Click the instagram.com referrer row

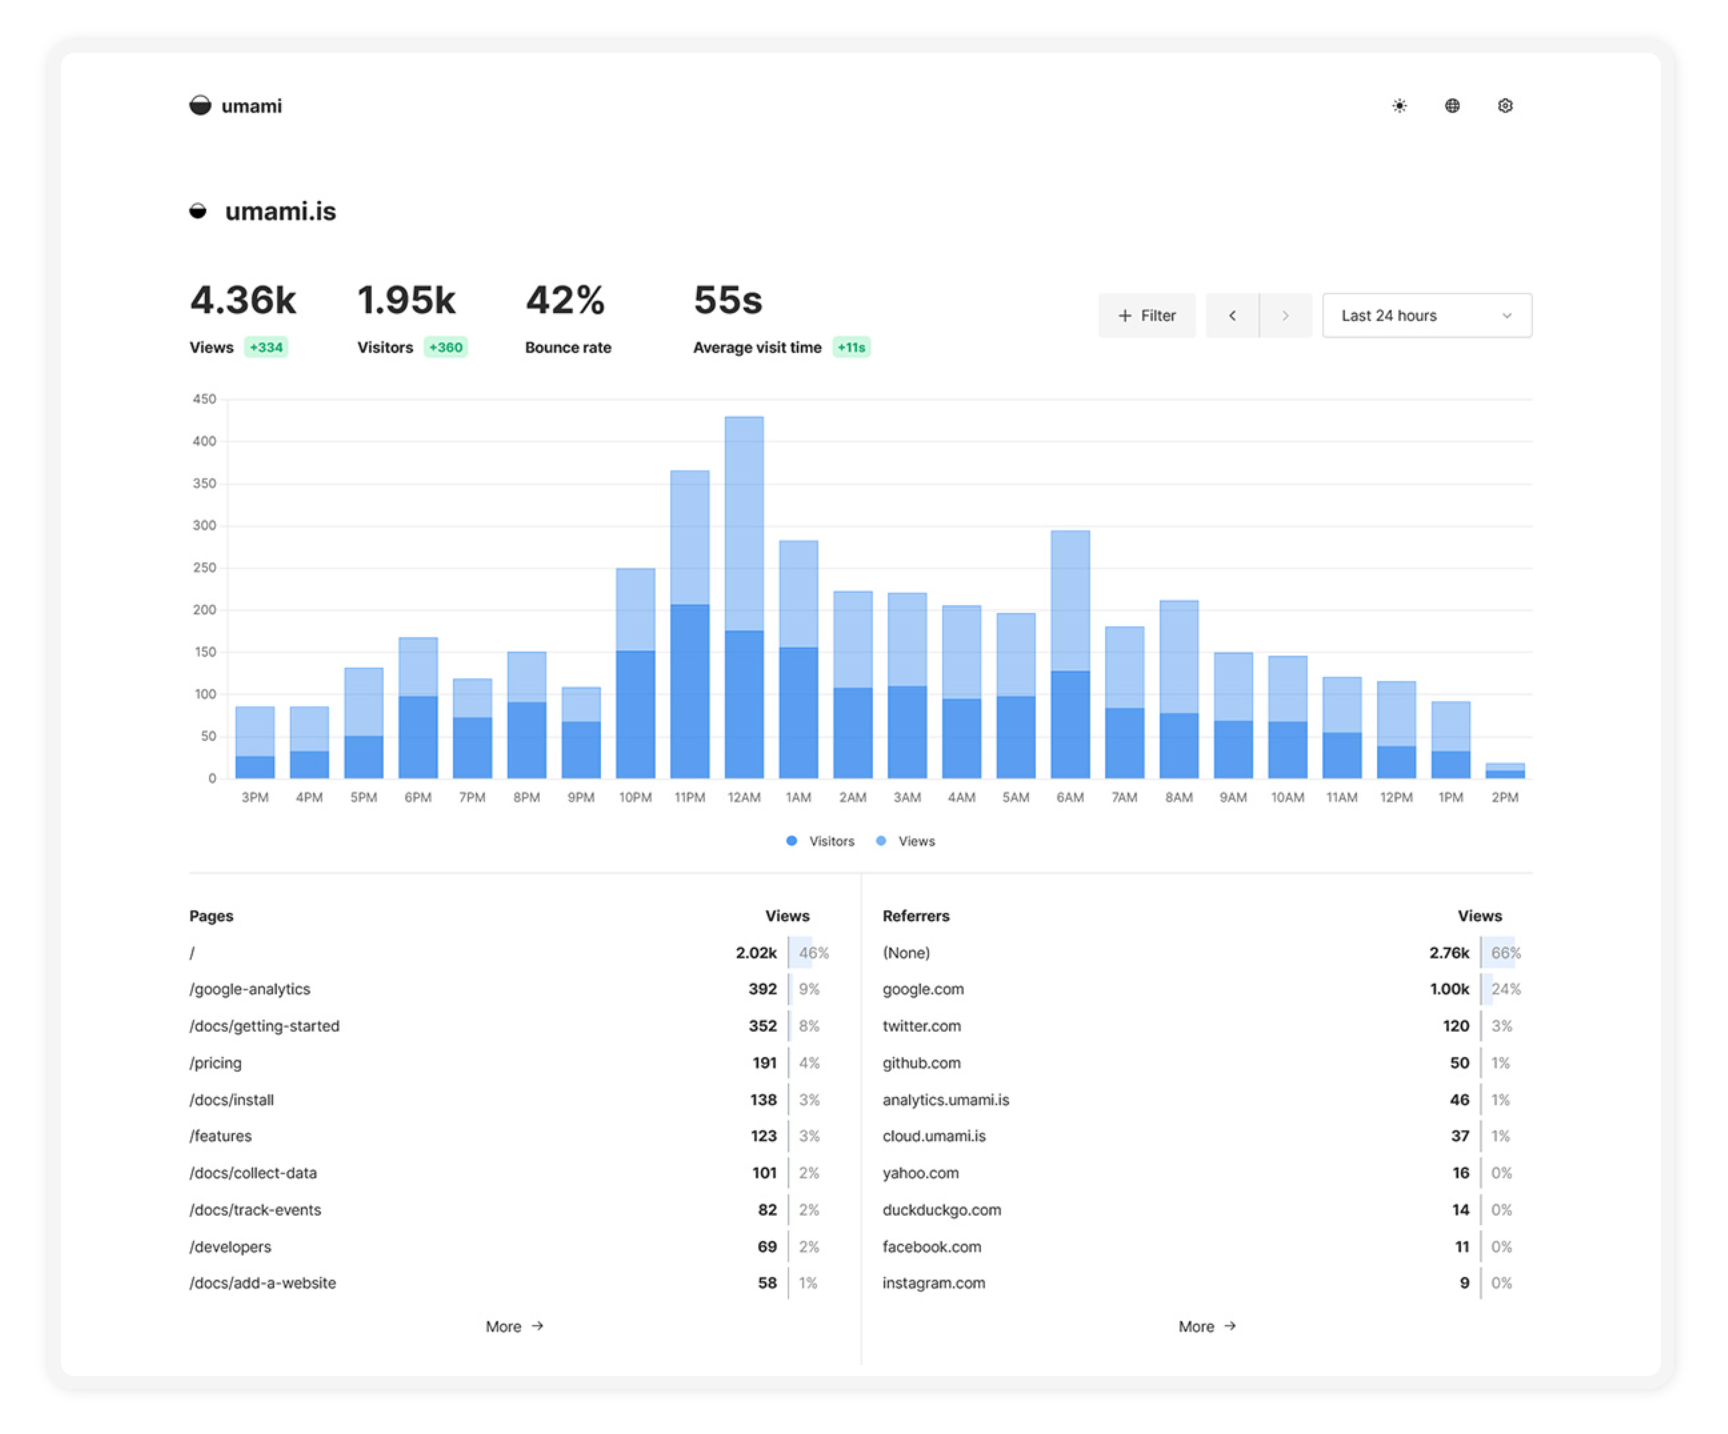coord(1202,1283)
